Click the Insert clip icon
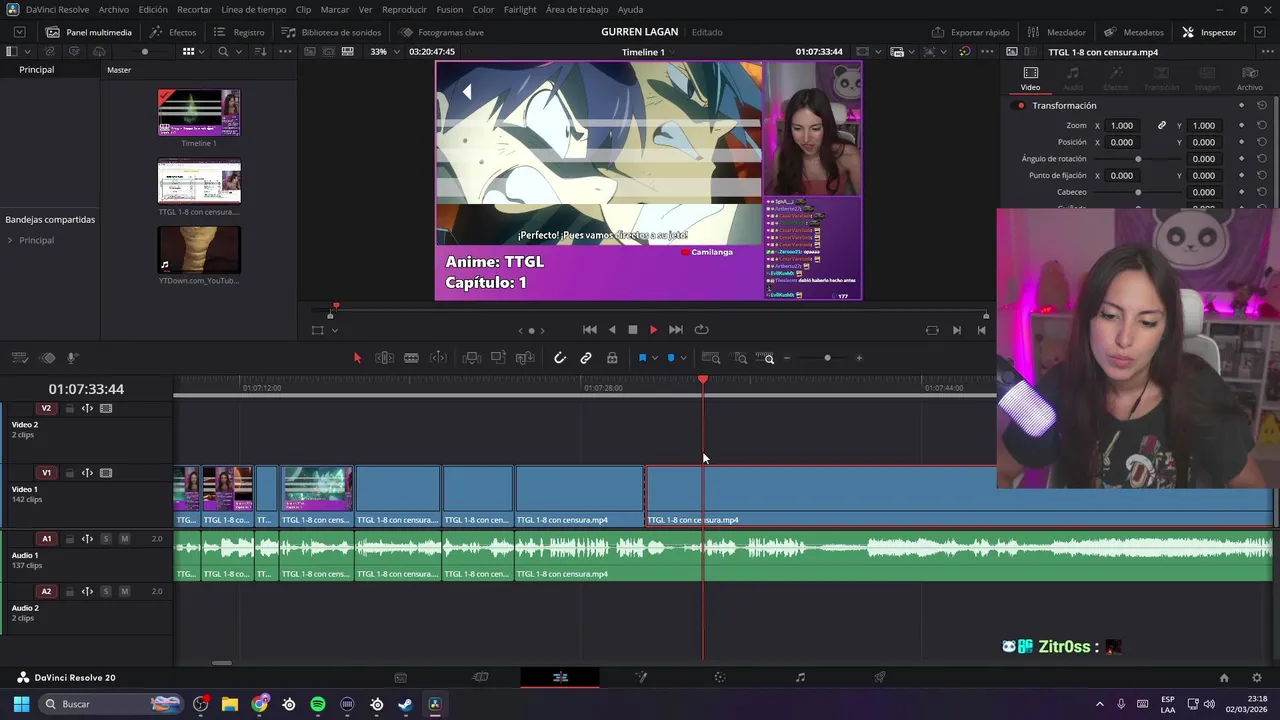 click(x=472, y=358)
